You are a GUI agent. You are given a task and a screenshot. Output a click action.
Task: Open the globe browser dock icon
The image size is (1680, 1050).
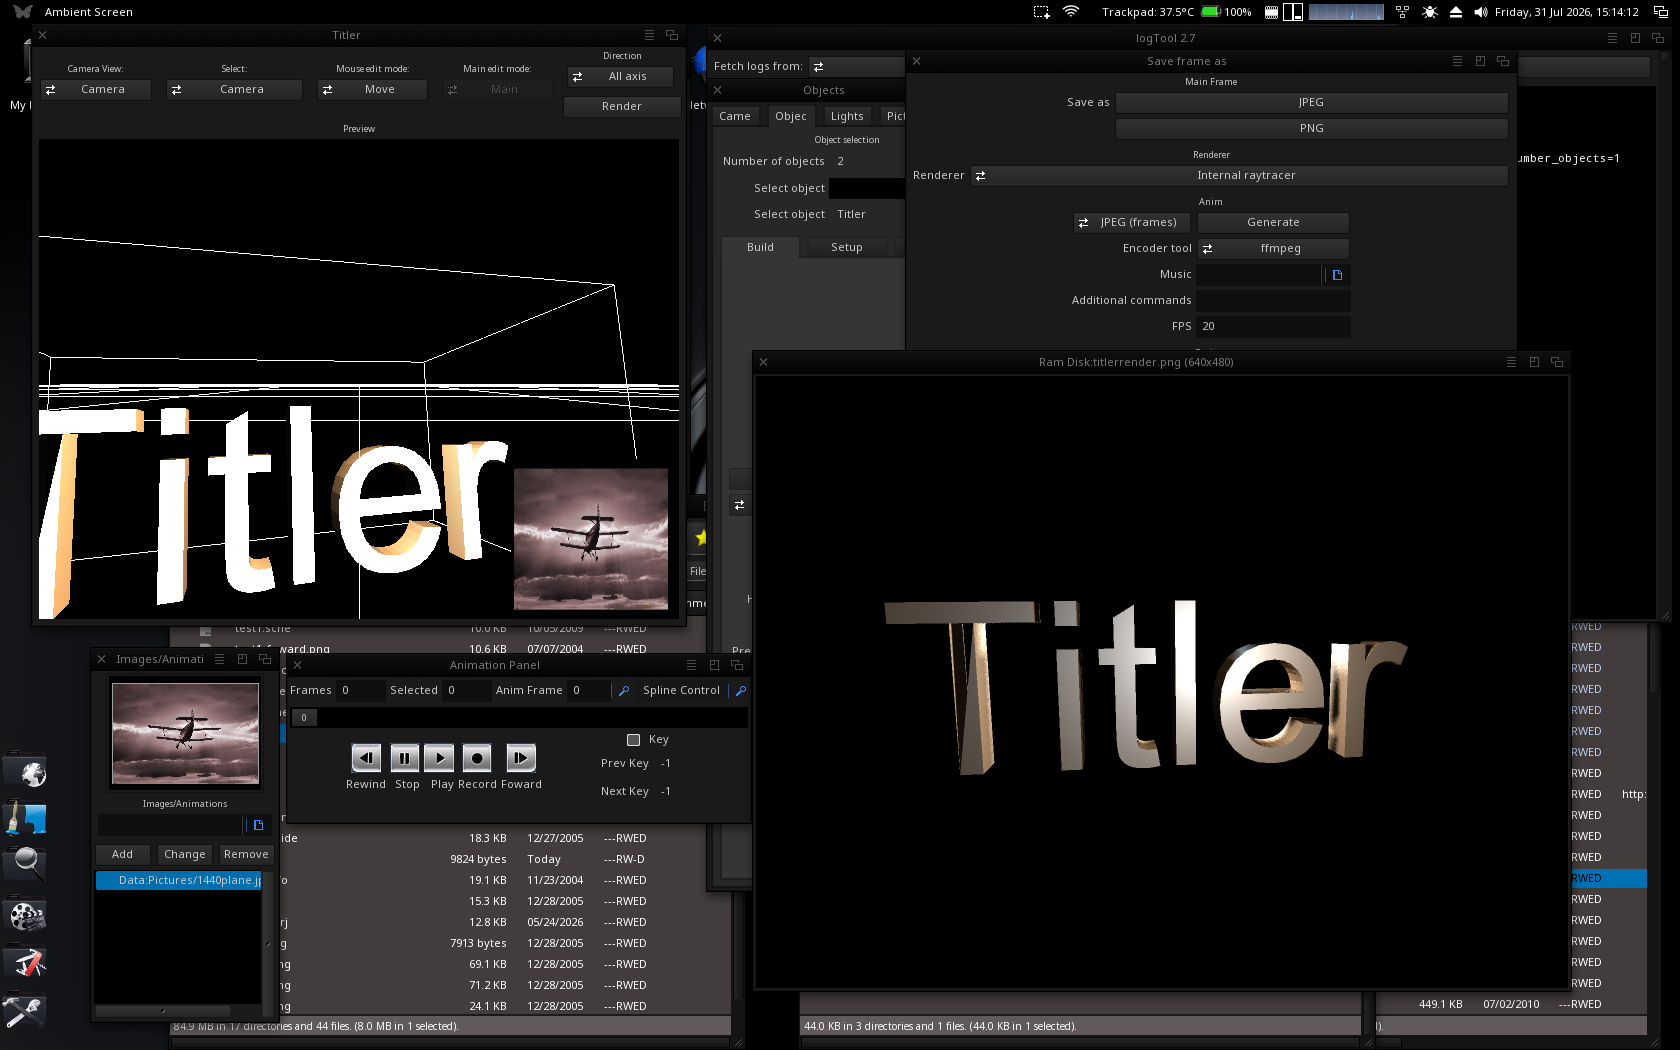[27, 772]
